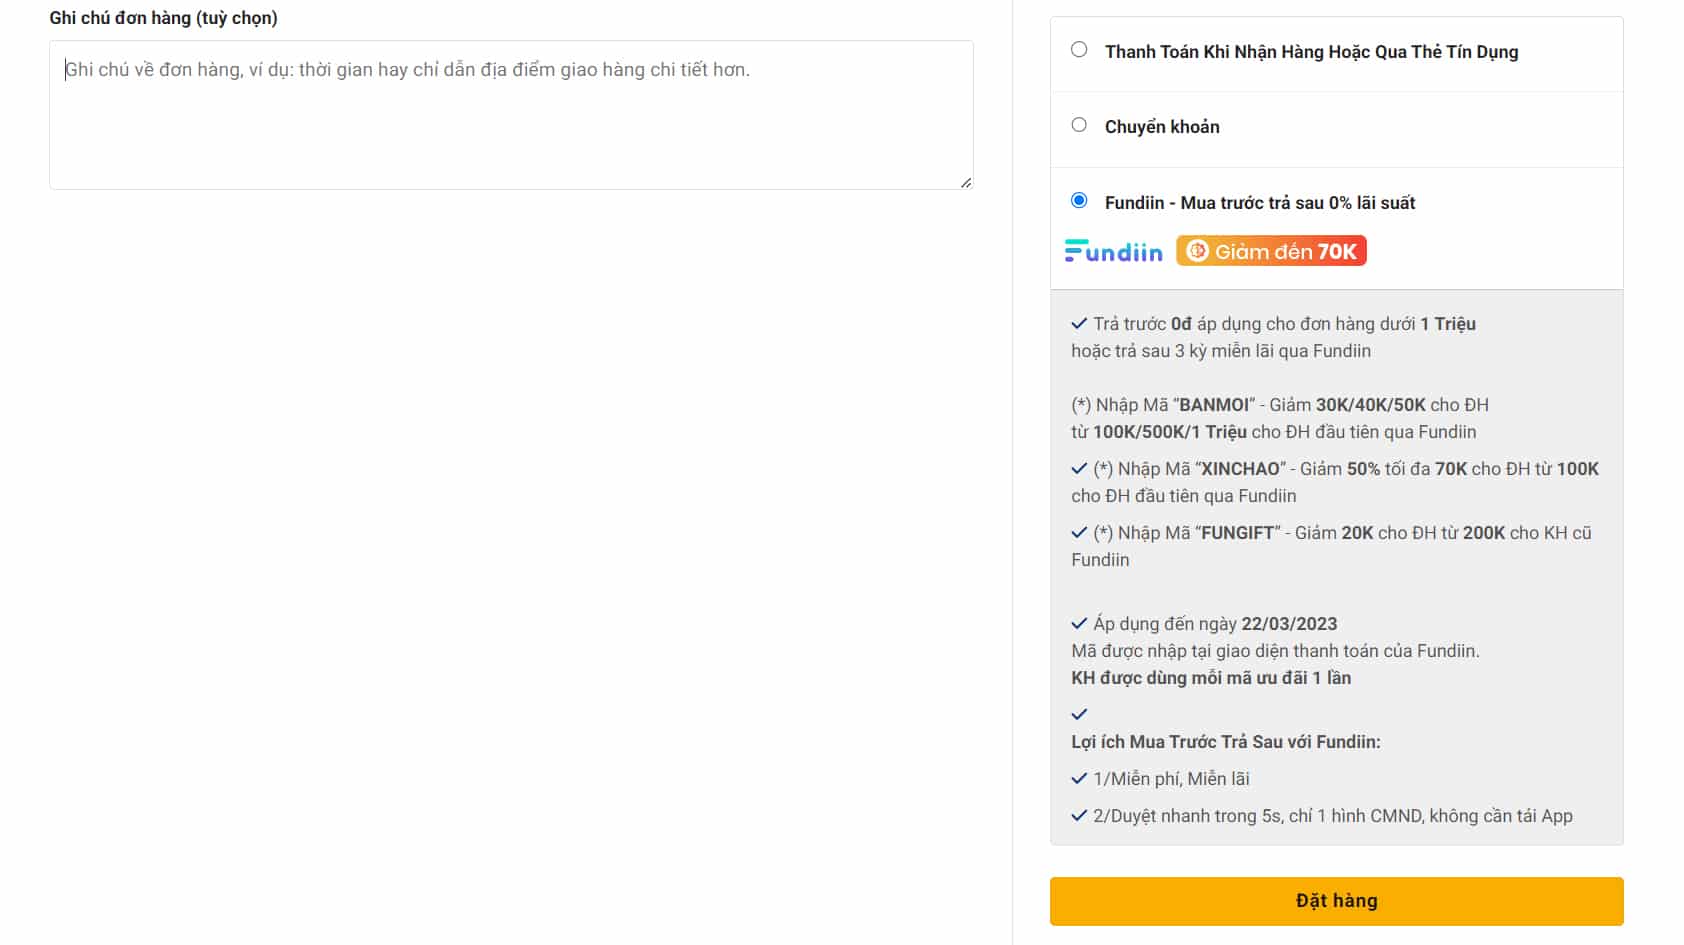Image resolution: width=1684 pixels, height=945 pixels.
Task: Click the checkmark beside 'Áp dụng đến ngày'
Action: coord(1079,624)
